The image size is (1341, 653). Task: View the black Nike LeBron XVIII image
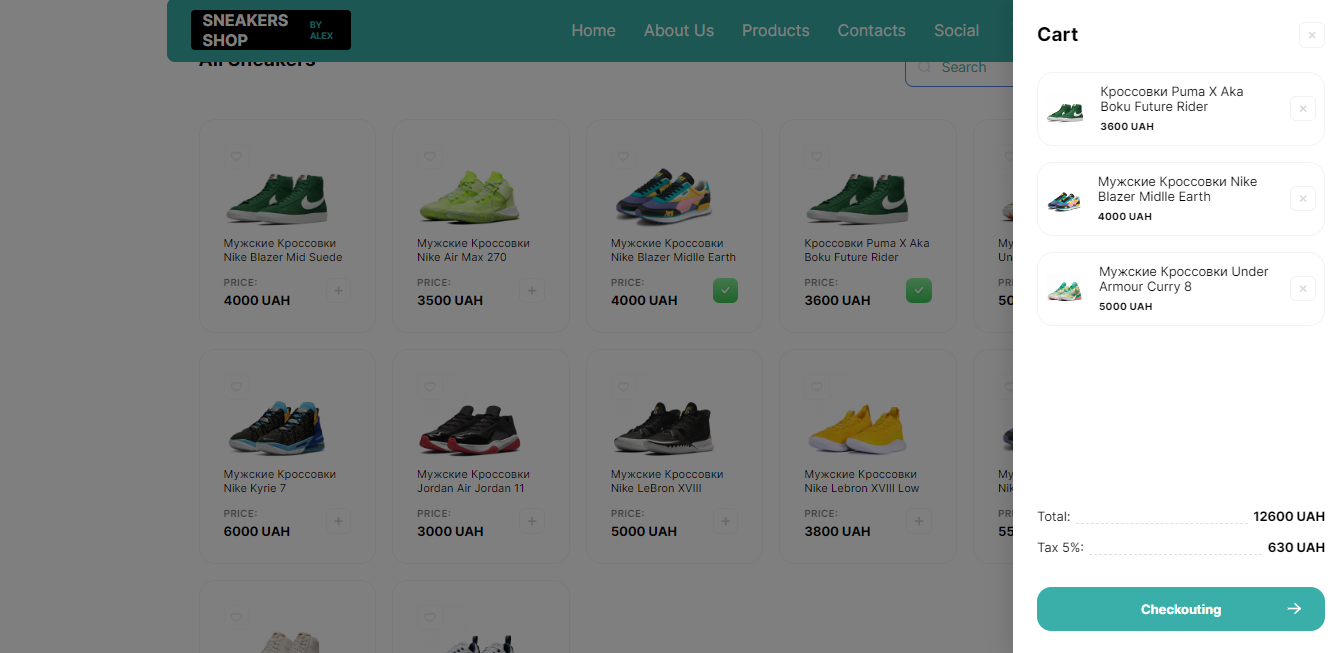[664, 428]
